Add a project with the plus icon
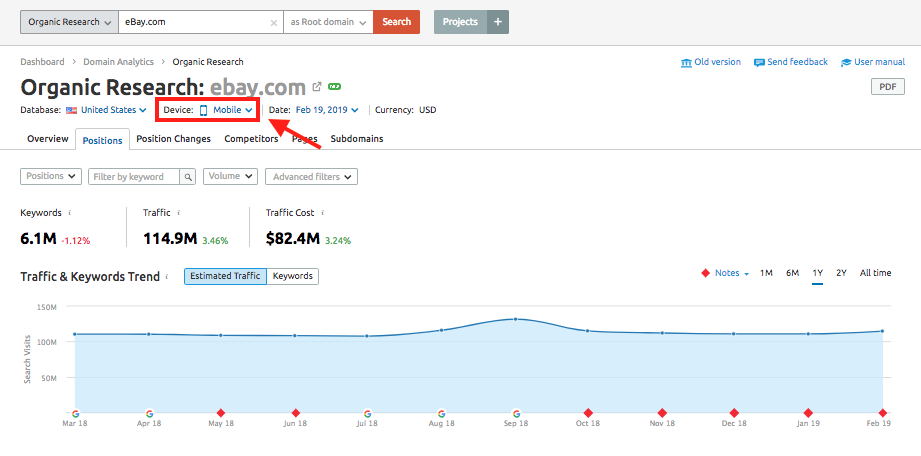 tap(498, 22)
